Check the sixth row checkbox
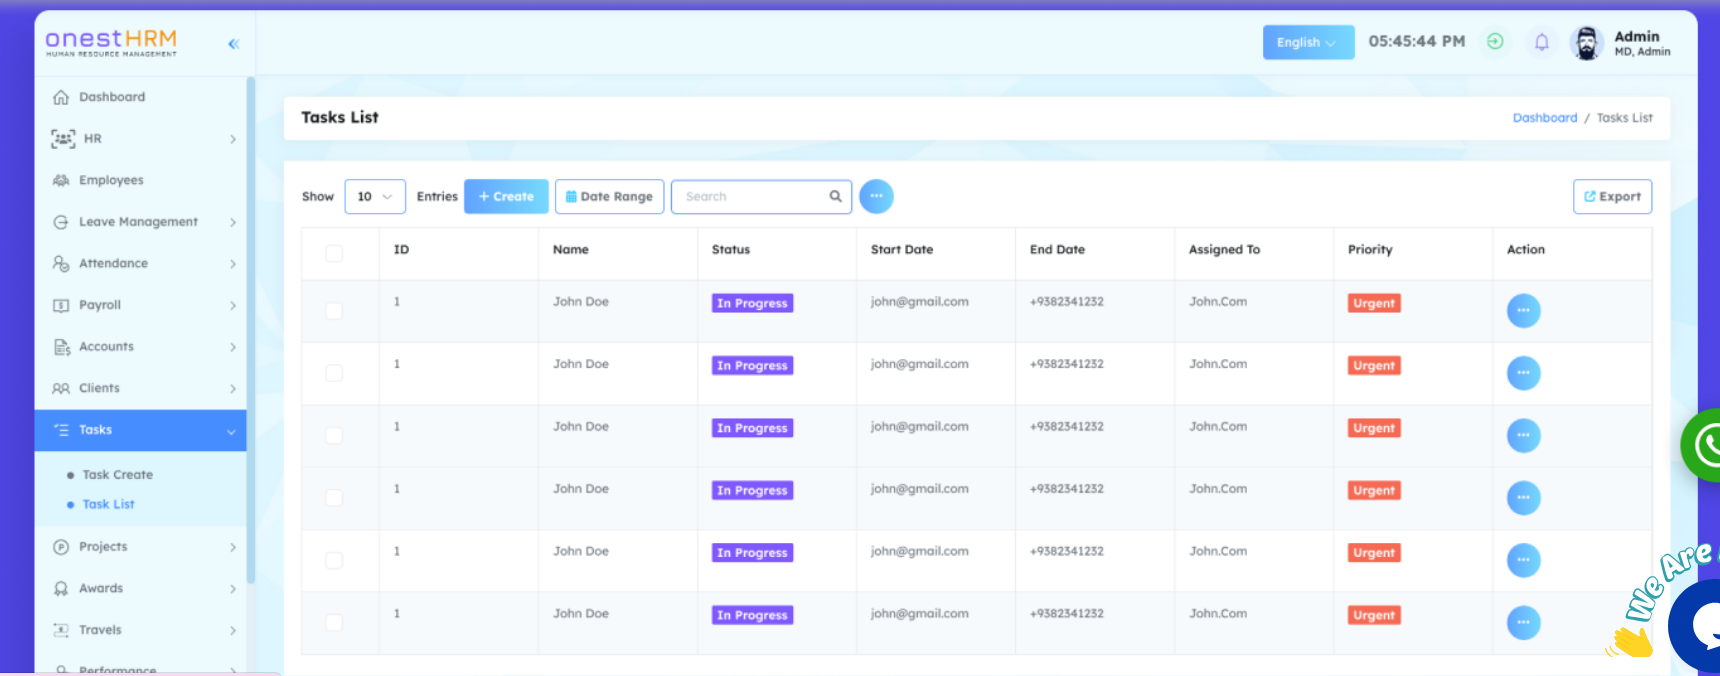The height and width of the screenshot is (676, 1720). click(334, 622)
